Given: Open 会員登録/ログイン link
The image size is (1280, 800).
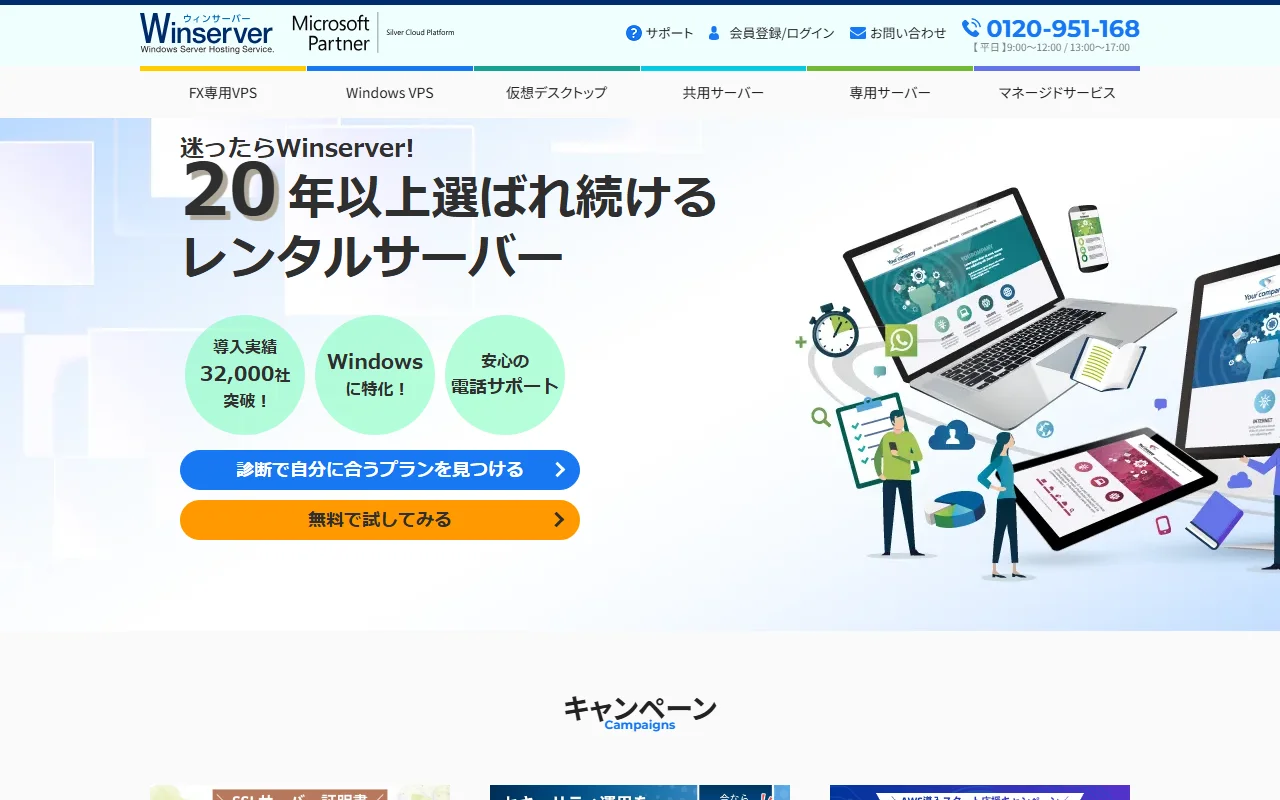Looking at the screenshot, I should click(782, 33).
